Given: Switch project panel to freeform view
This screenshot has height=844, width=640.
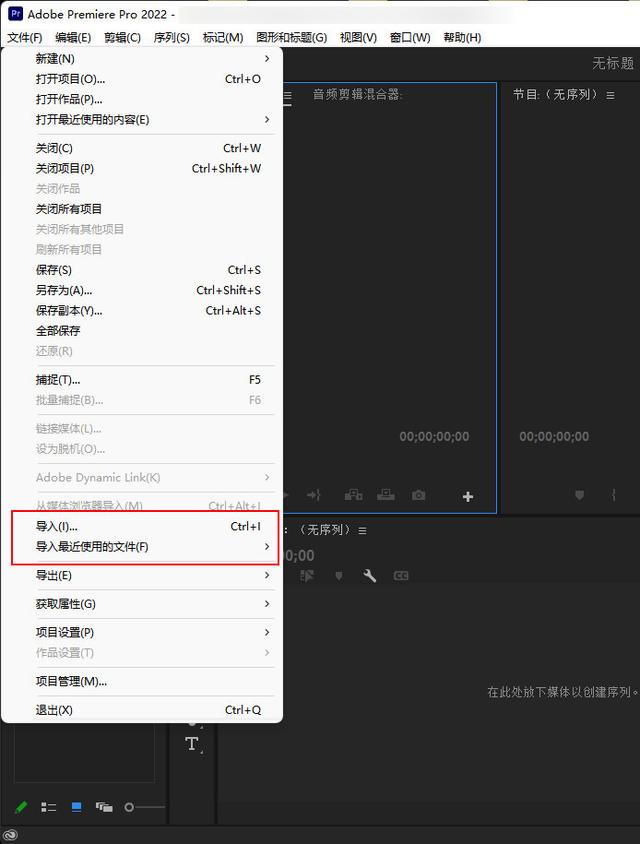Looking at the screenshot, I should click(x=104, y=807).
